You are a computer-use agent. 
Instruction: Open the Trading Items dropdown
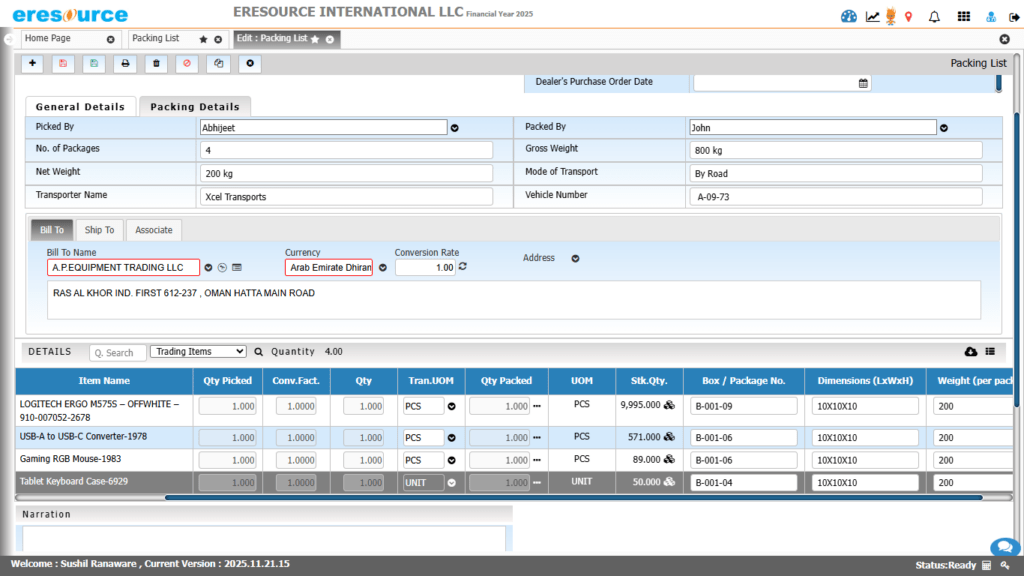[197, 352]
